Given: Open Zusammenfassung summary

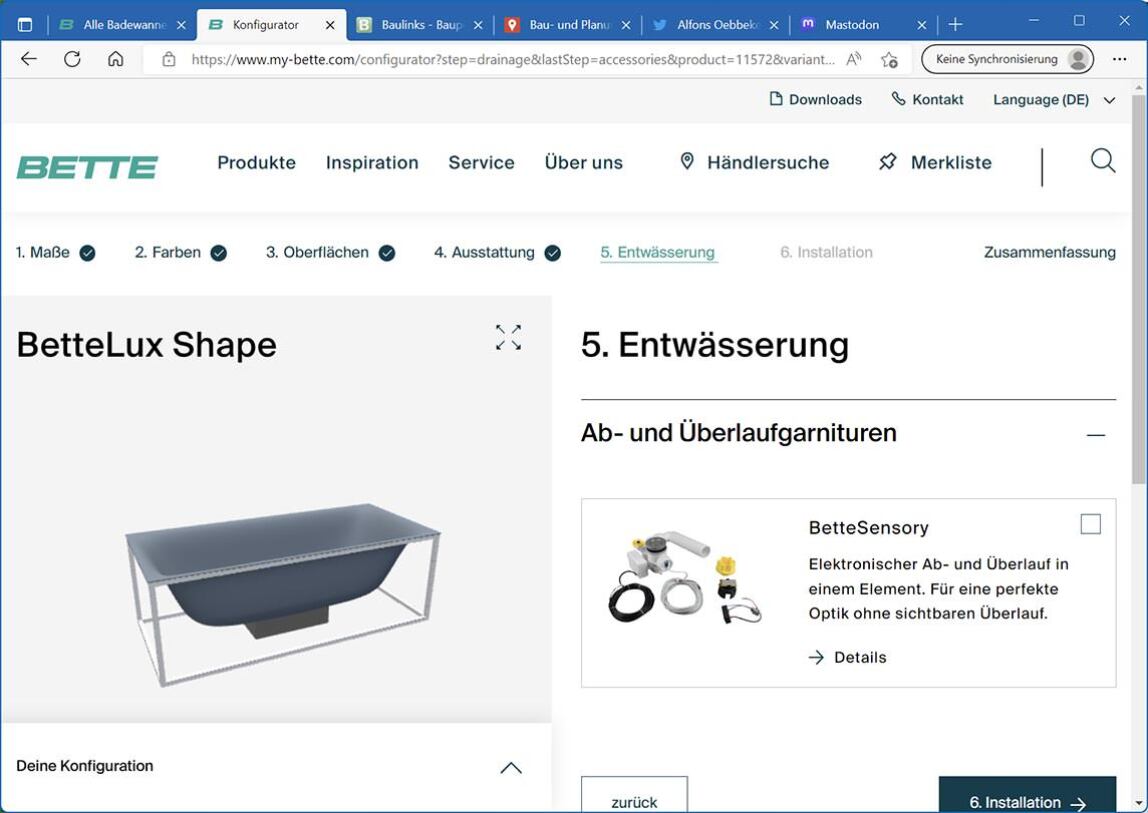Looking at the screenshot, I should click(1050, 253).
